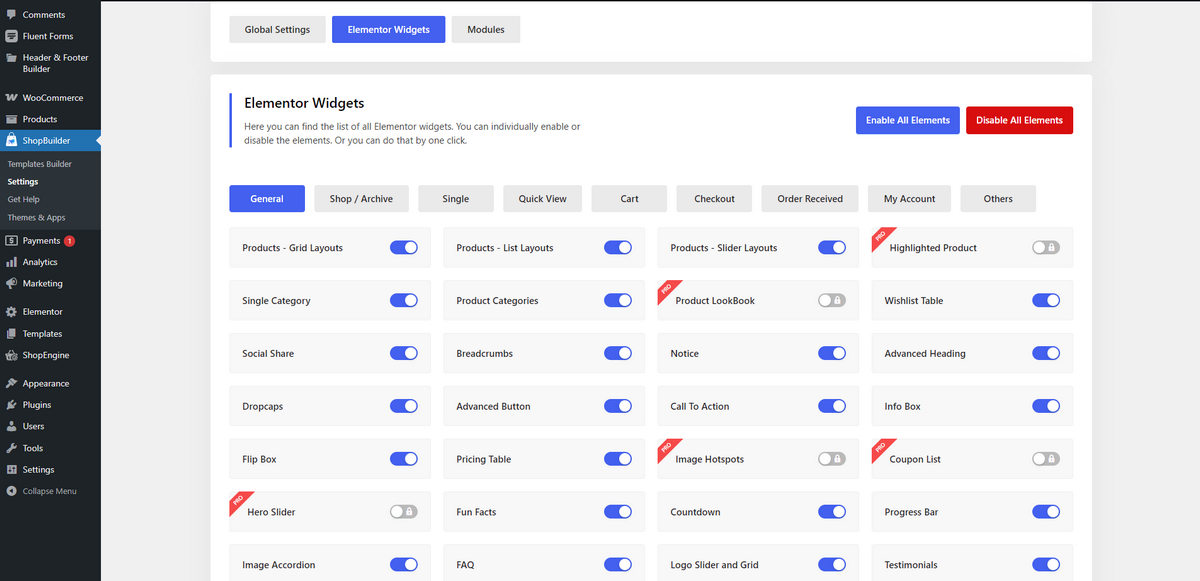Image resolution: width=1200 pixels, height=581 pixels.
Task: Toggle the Flip Box switch
Action: click(x=404, y=459)
